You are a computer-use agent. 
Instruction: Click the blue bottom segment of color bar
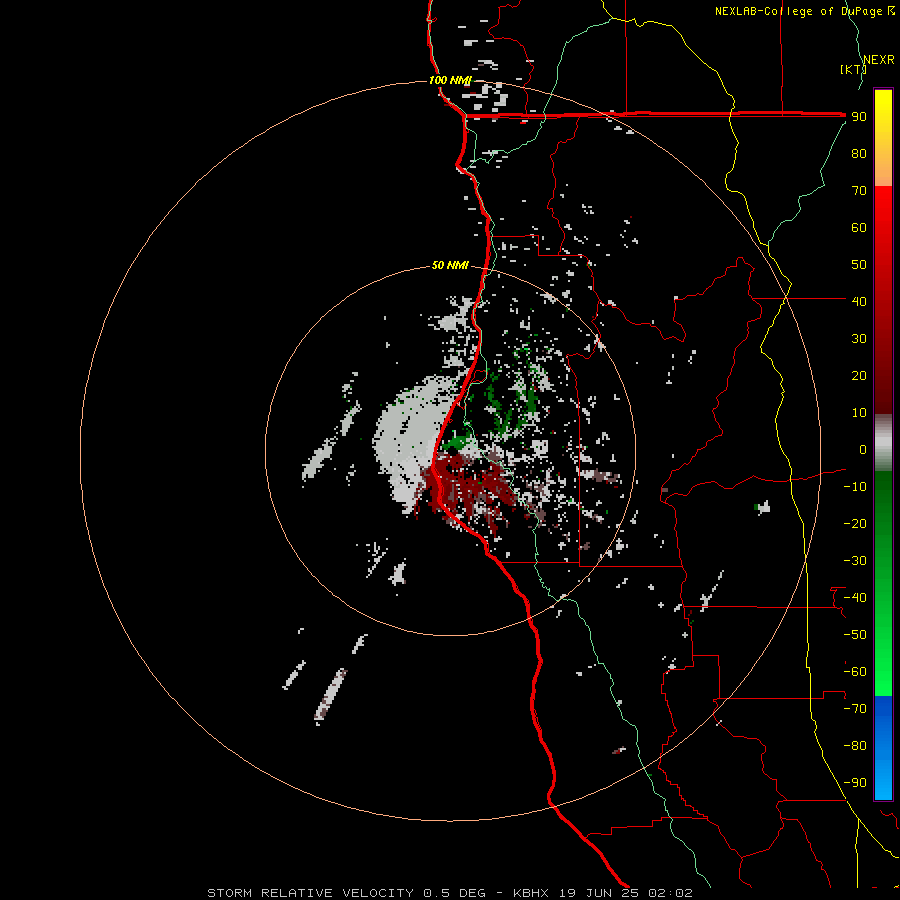883,747
